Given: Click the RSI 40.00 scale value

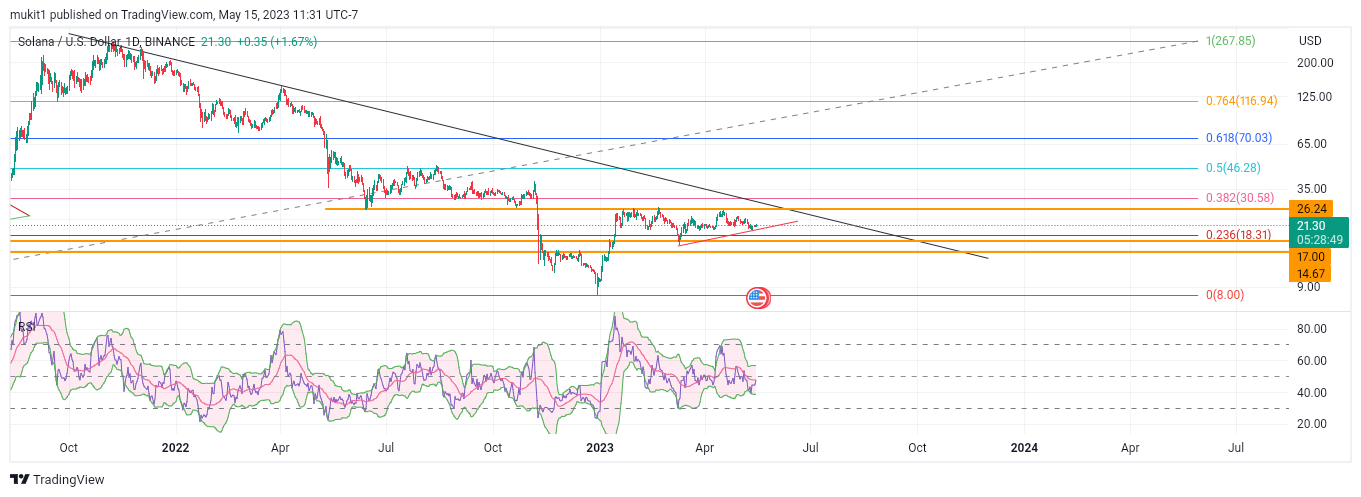Looking at the screenshot, I should (x=1312, y=392).
